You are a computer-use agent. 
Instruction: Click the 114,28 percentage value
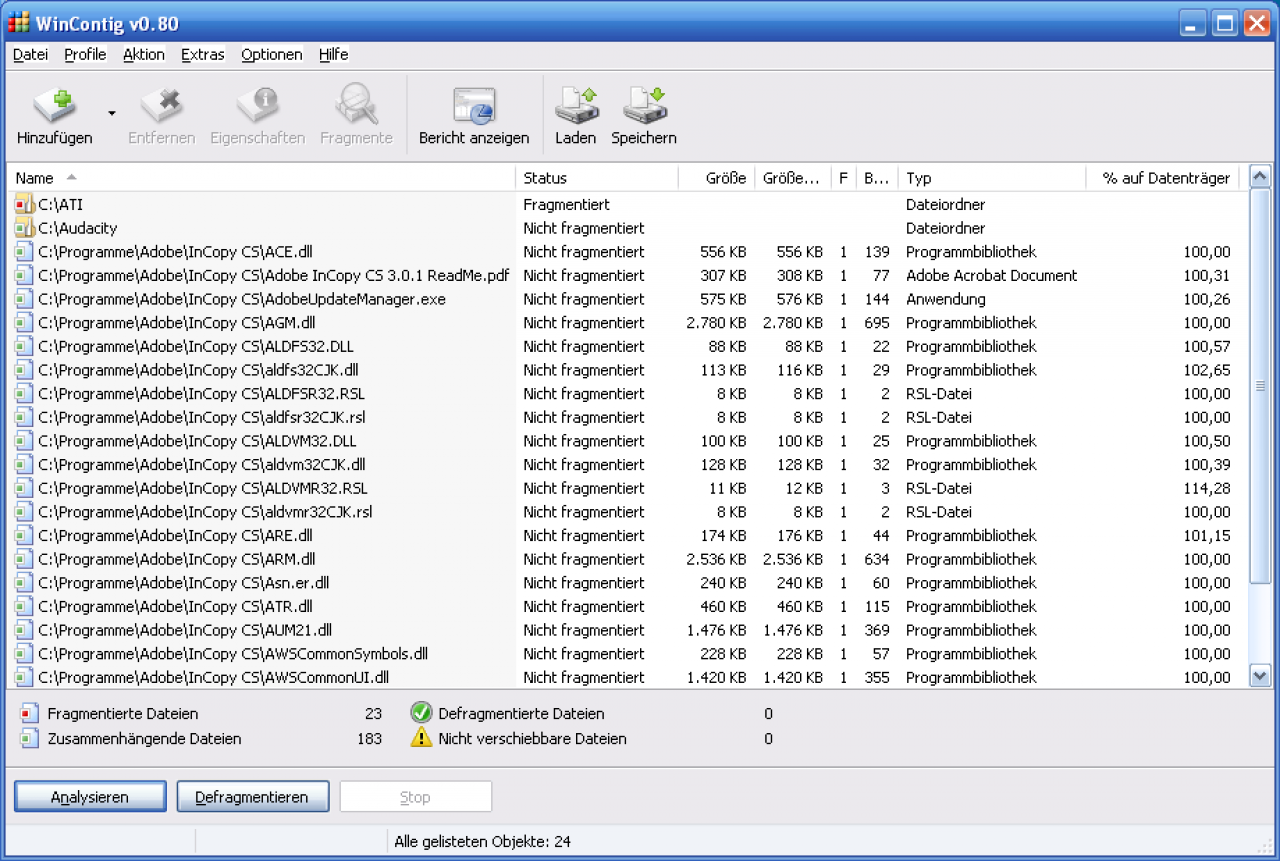click(1207, 488)
